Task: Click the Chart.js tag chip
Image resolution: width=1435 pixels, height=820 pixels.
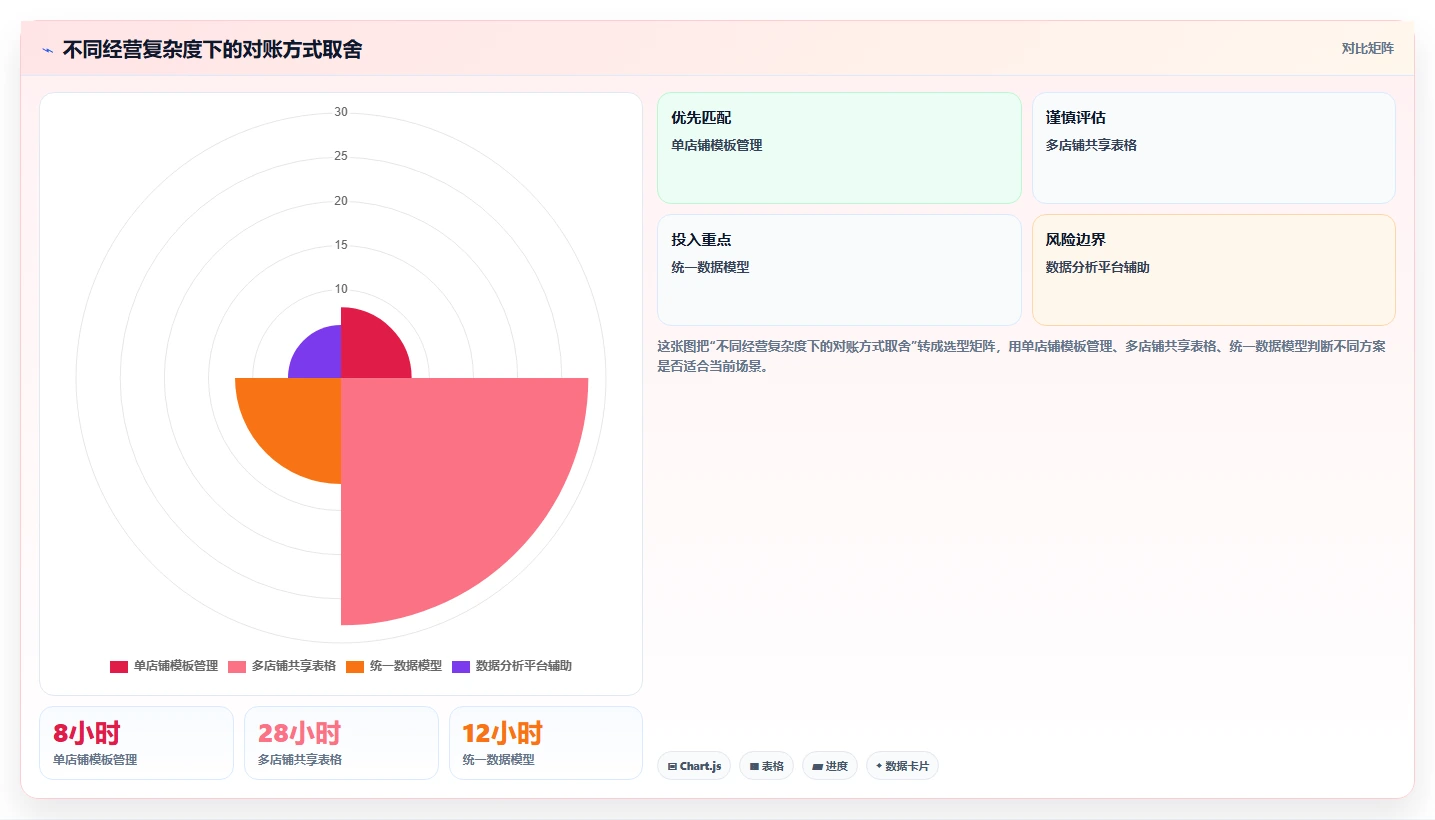Action: (x=694, y=766)
